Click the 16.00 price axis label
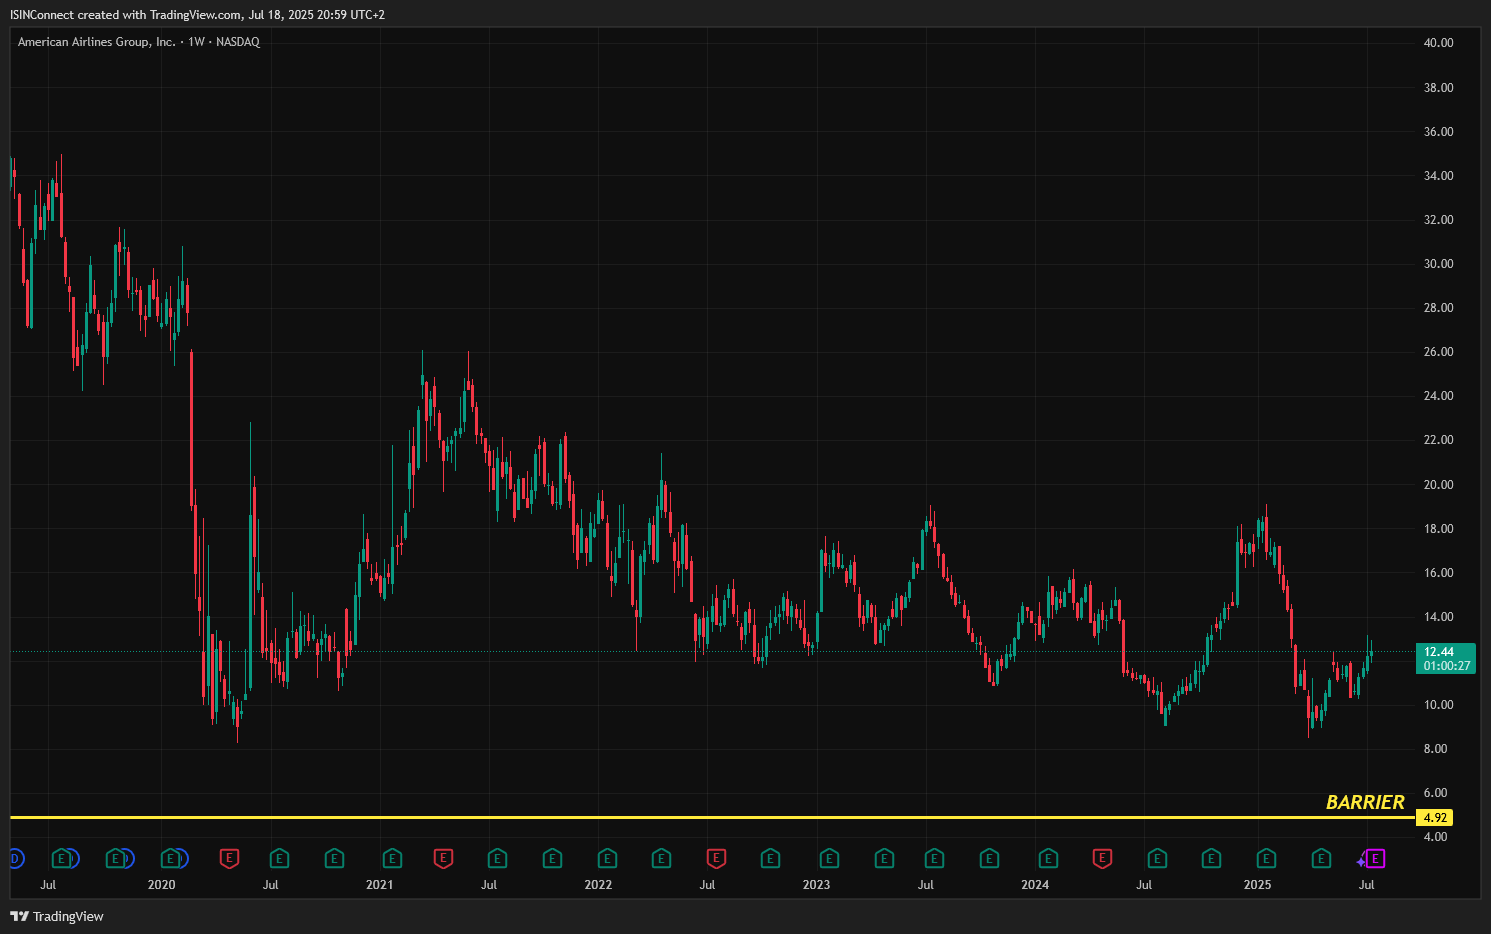This screenshot has height=934, width=1491. coord(1438,573)
